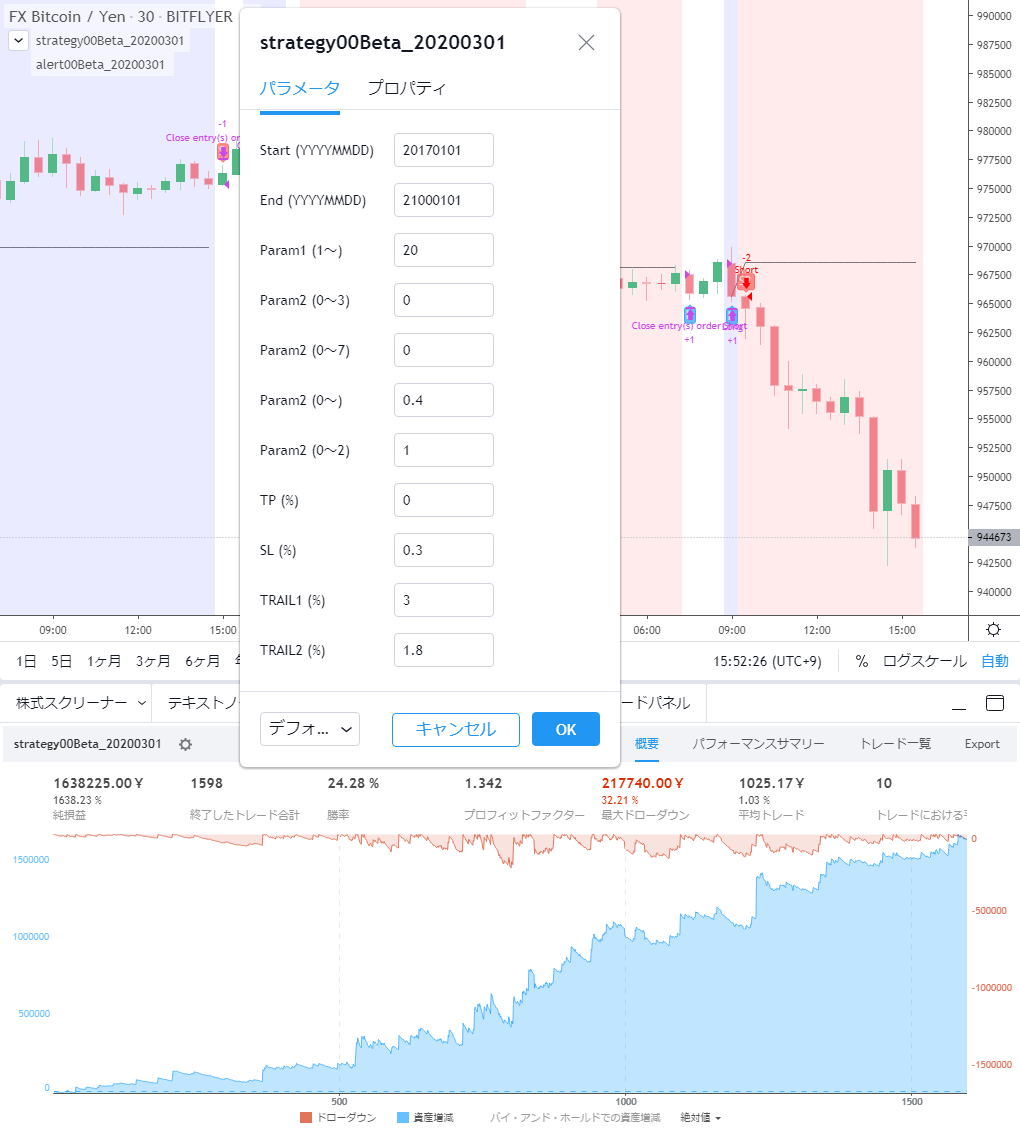Viewport: 1020px width, 1131px height.
Task: Click Export in the strategy tester
Action: [x=981, y=744]
